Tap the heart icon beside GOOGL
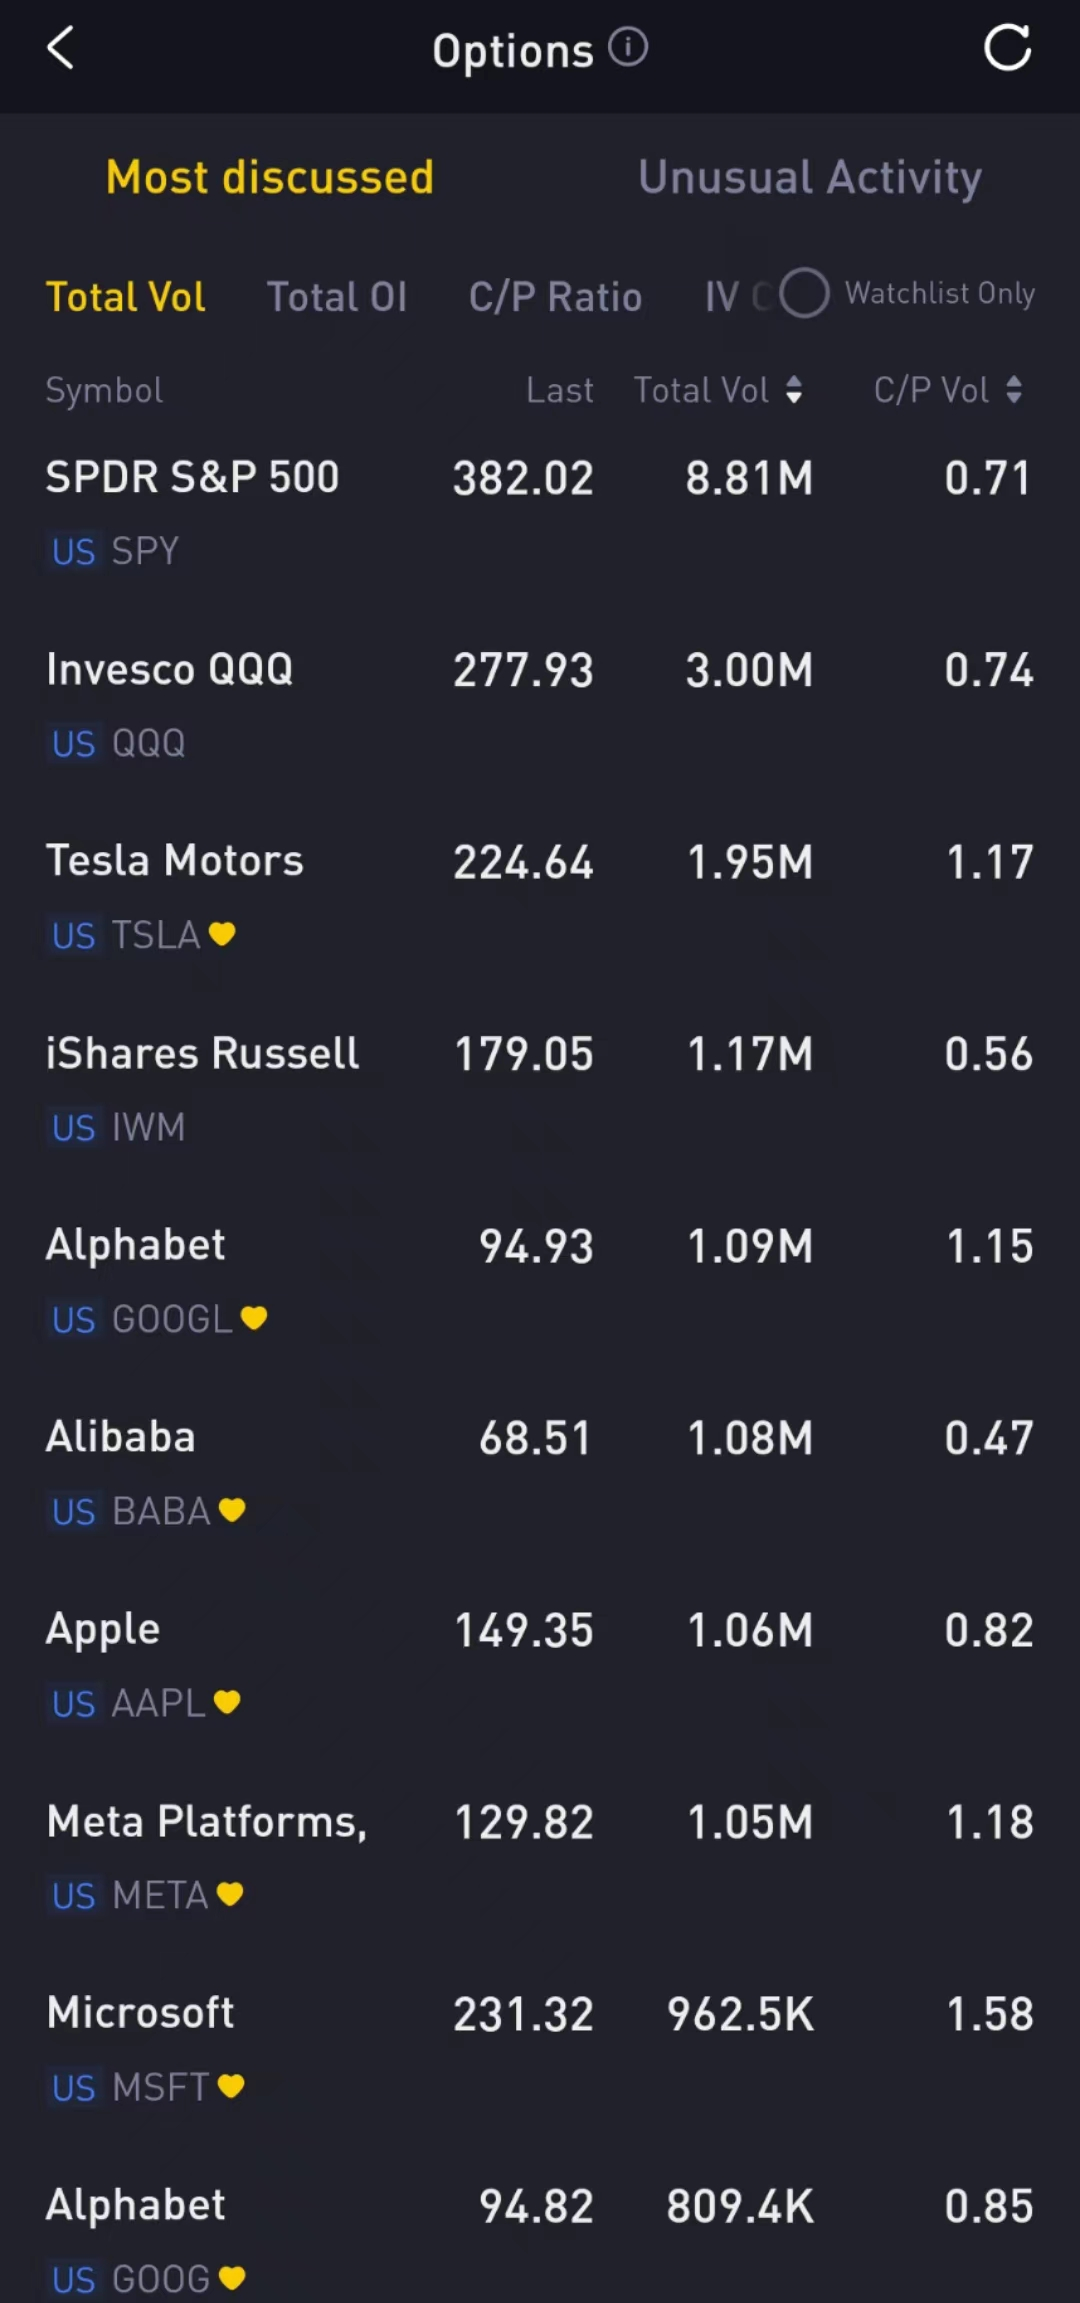This screenshot has width=1080, height=2303. [x=254, y=1318]
